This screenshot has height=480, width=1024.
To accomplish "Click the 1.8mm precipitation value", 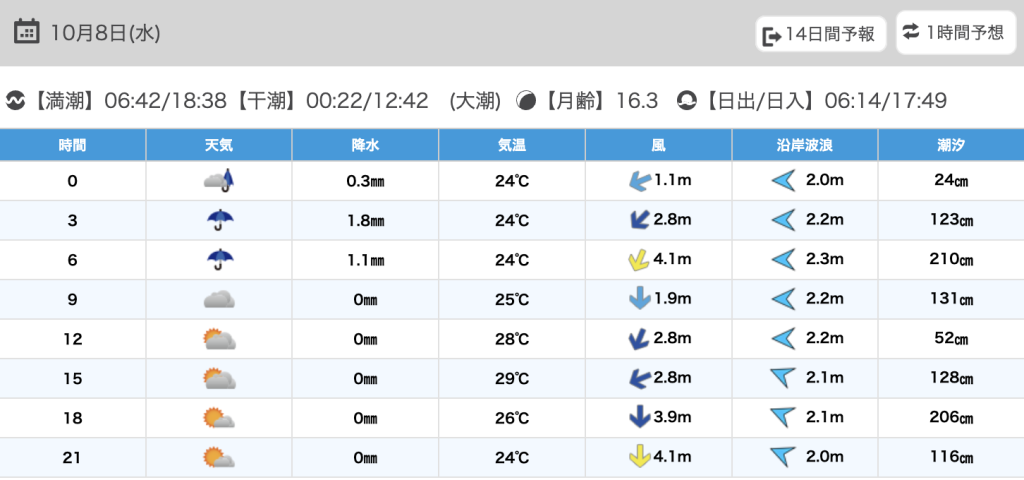I will [x=365, y=220].
